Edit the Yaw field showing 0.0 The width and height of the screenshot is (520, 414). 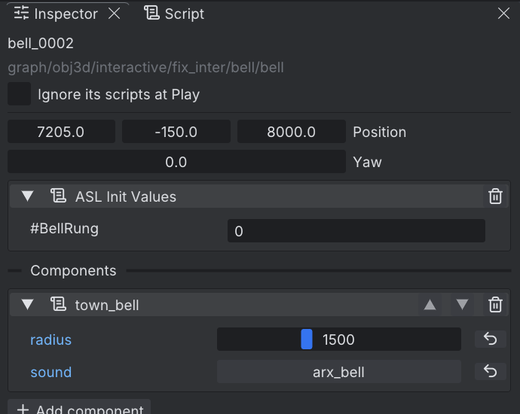176,162
